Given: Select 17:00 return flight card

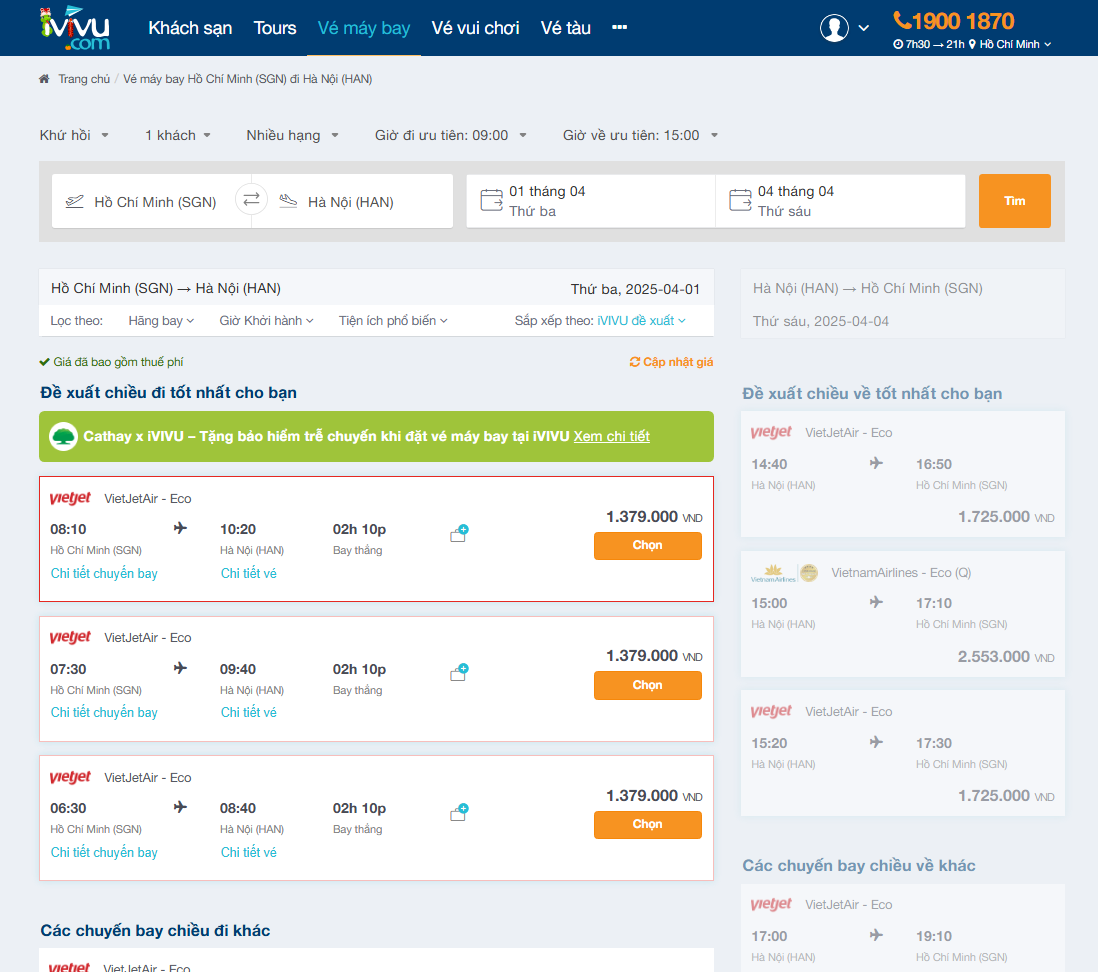Looking at the screenshot, I should (x=903, y=928).
